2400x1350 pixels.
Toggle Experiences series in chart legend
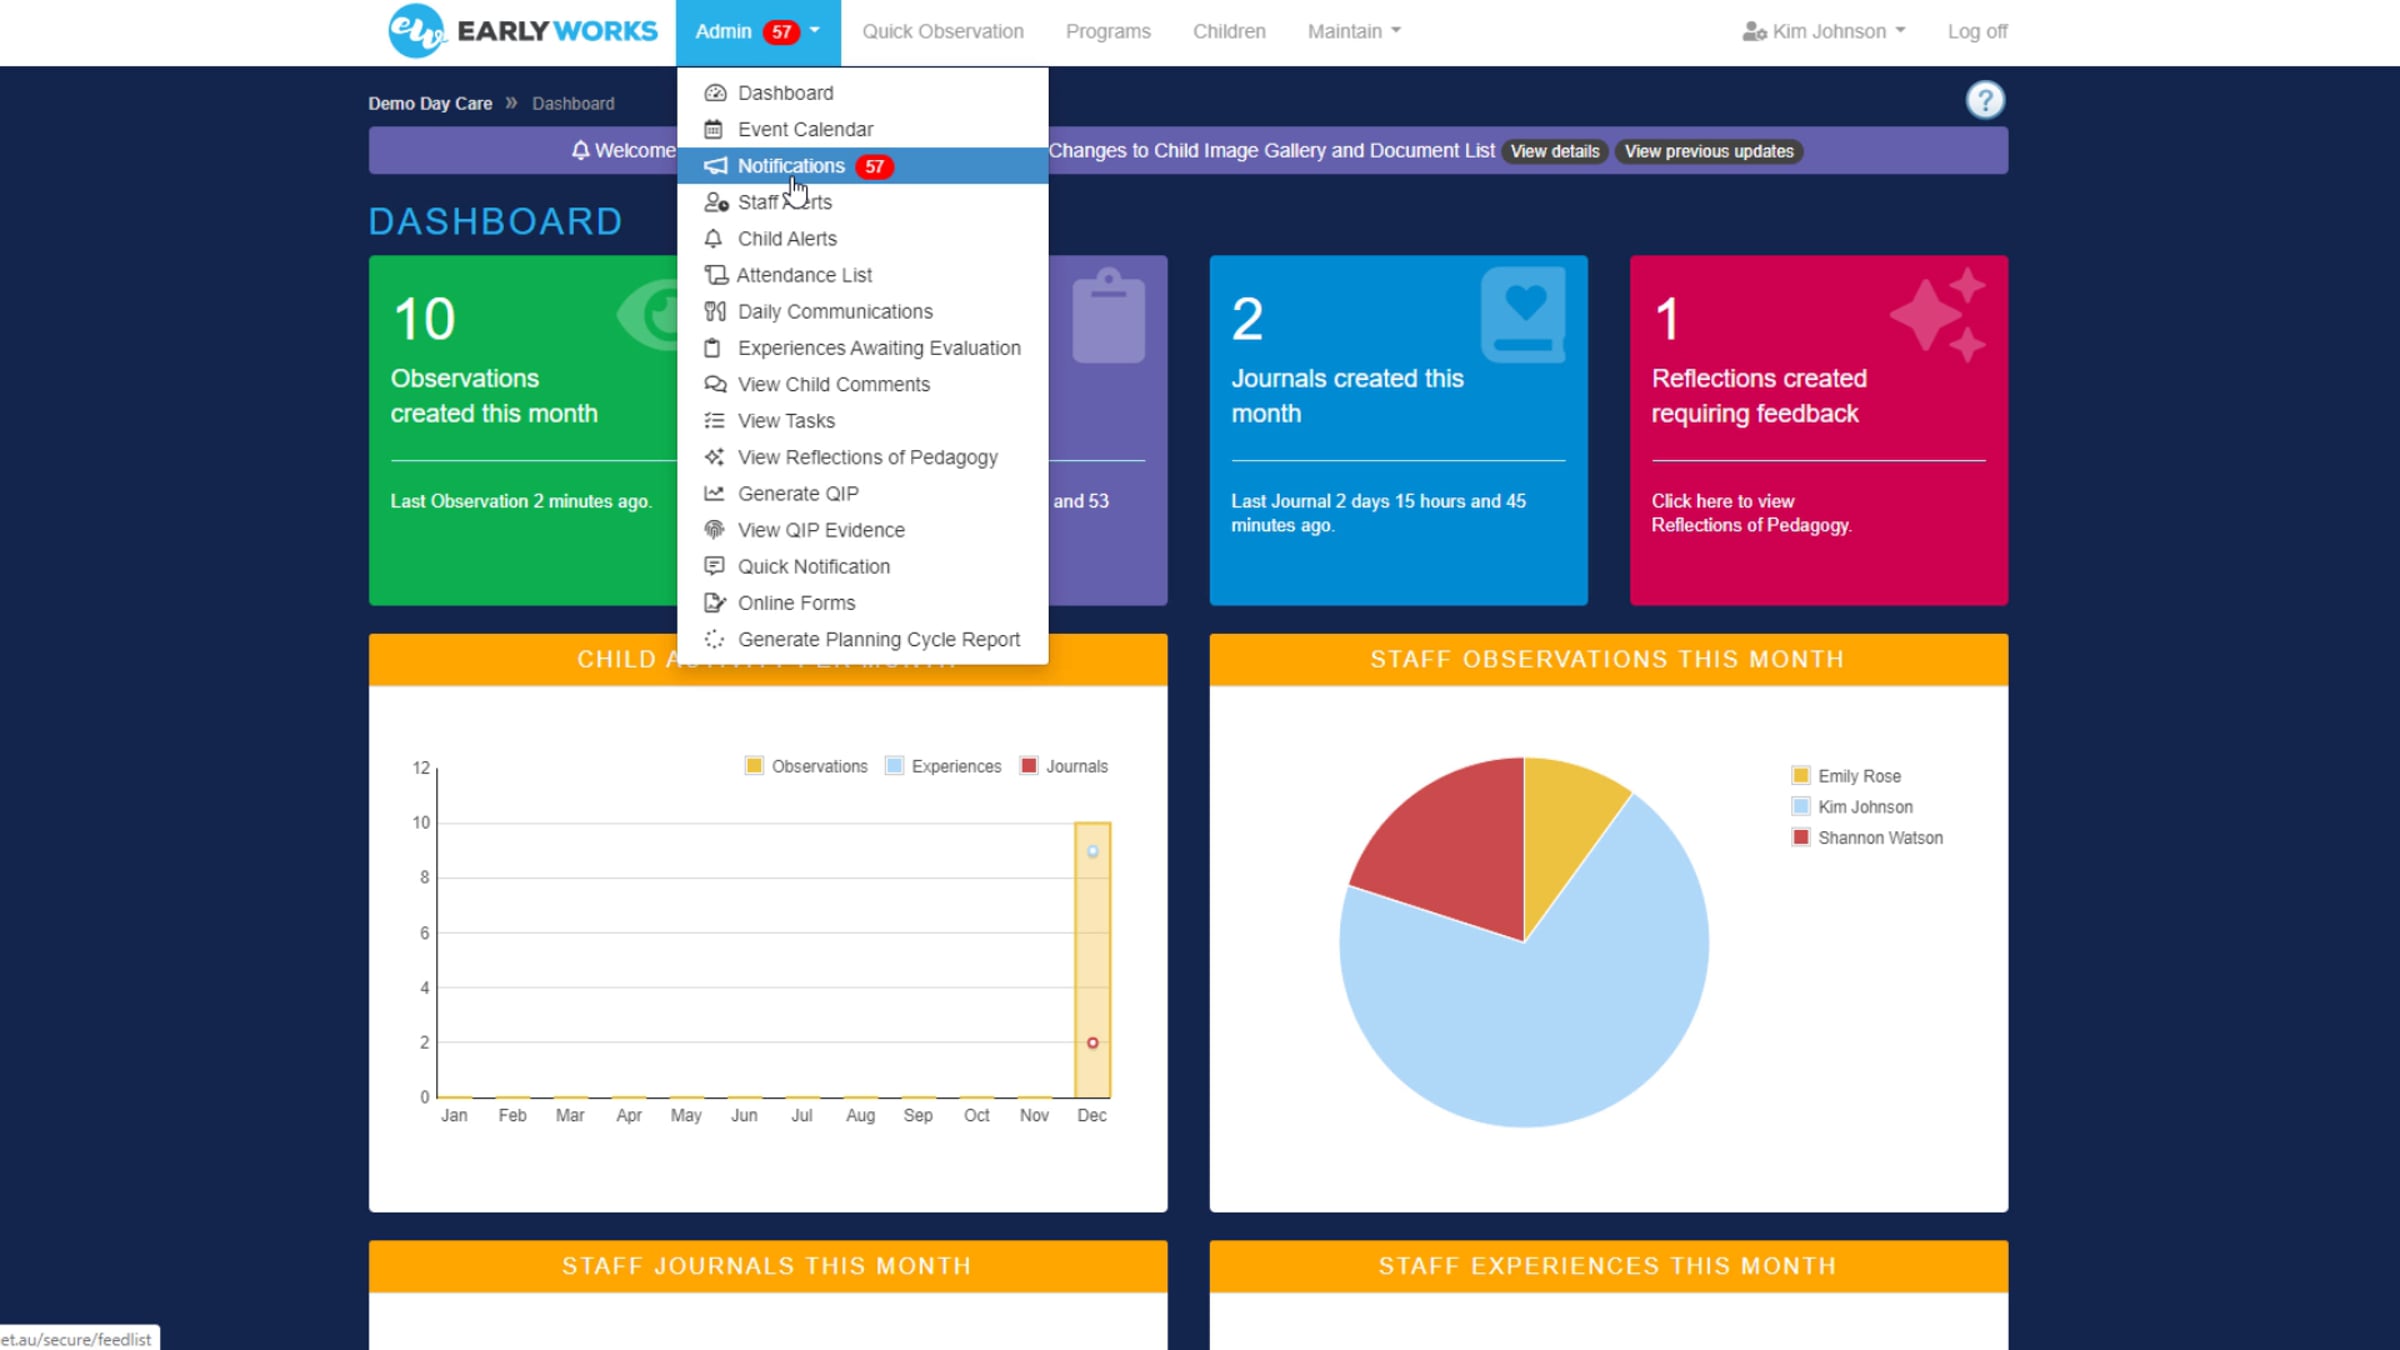(943, 766)
